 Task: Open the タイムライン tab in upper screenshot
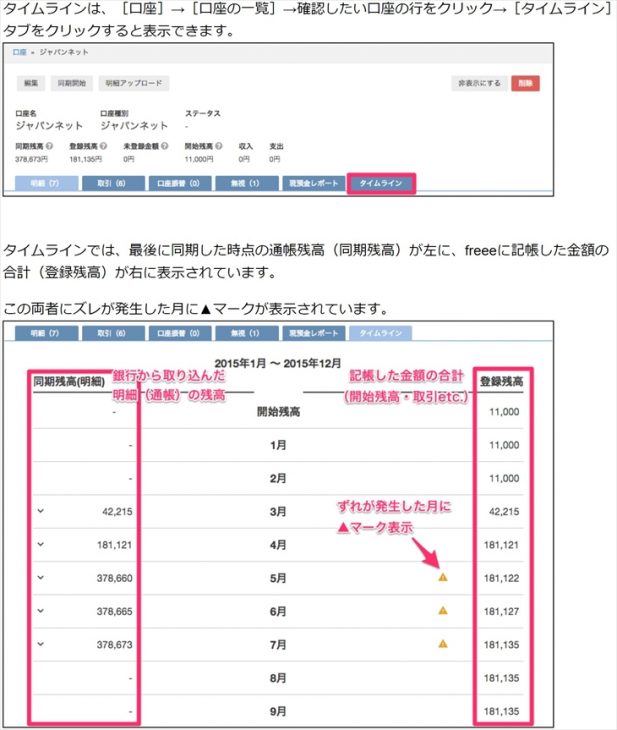pos(381,183)
